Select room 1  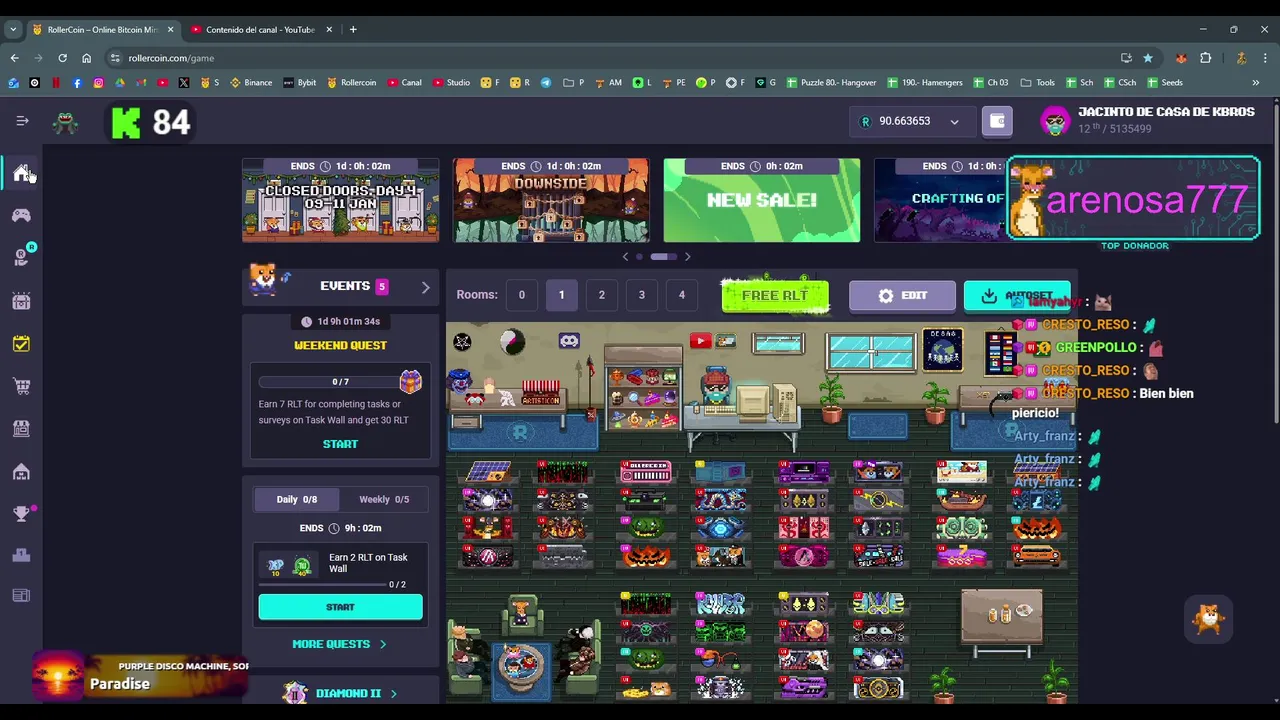coord(561,295)
